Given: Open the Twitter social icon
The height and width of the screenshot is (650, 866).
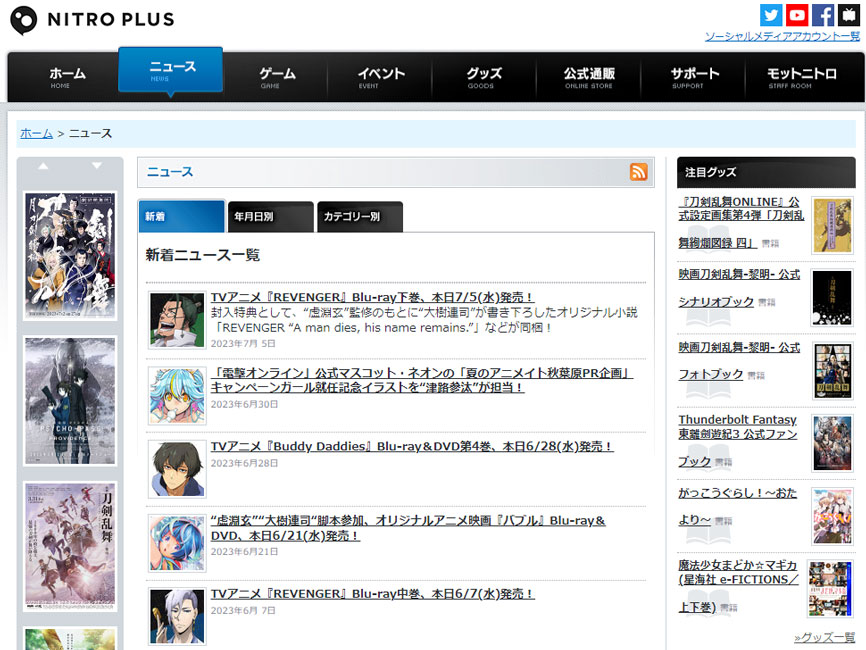Looking at the screenshot, I should coord(770,15).
